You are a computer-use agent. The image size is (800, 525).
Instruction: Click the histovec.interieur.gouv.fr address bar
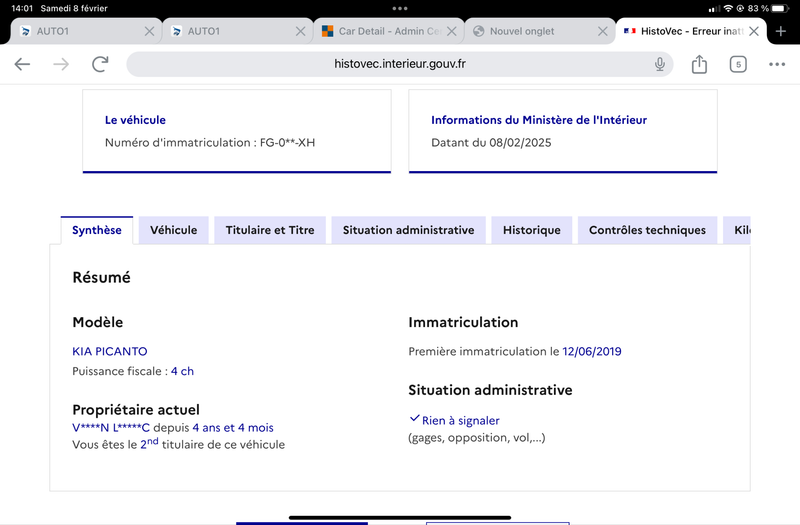pyautogui.click(x=399, y=64)
